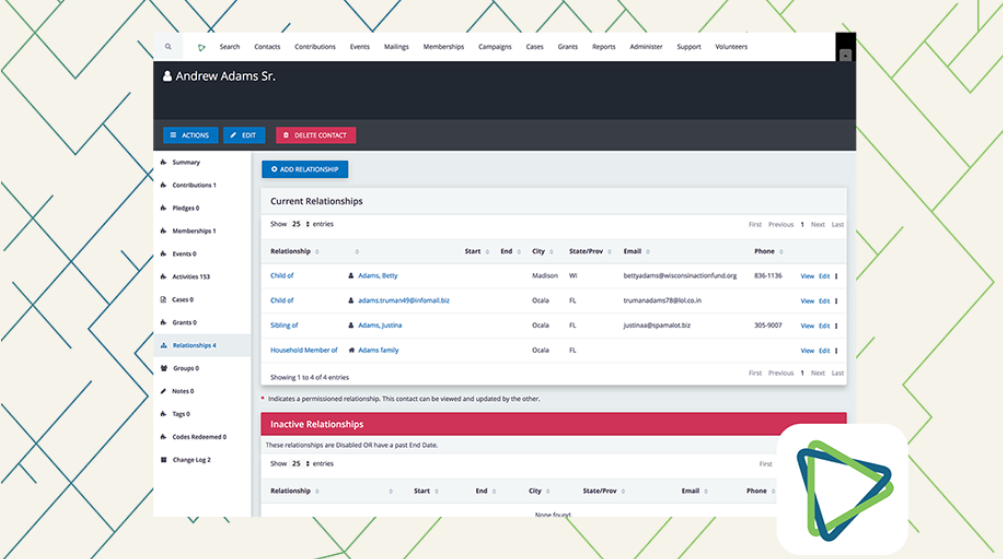This screenshot has height=559, width=1003.
Task: Sort Current Relationships by City column
Action: click(542, 252)
